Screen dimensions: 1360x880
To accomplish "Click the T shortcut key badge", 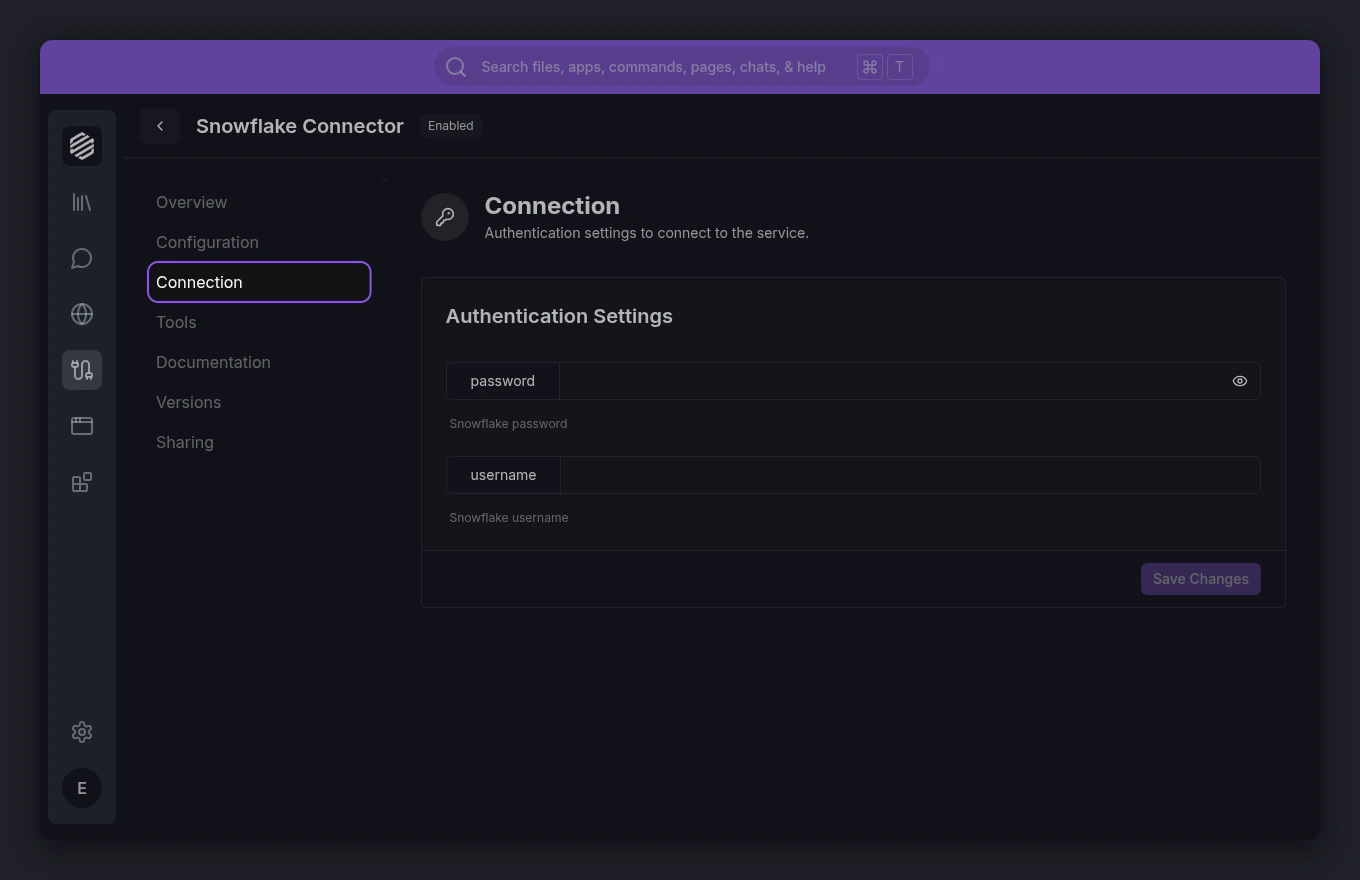I will [x=899, y=67].
